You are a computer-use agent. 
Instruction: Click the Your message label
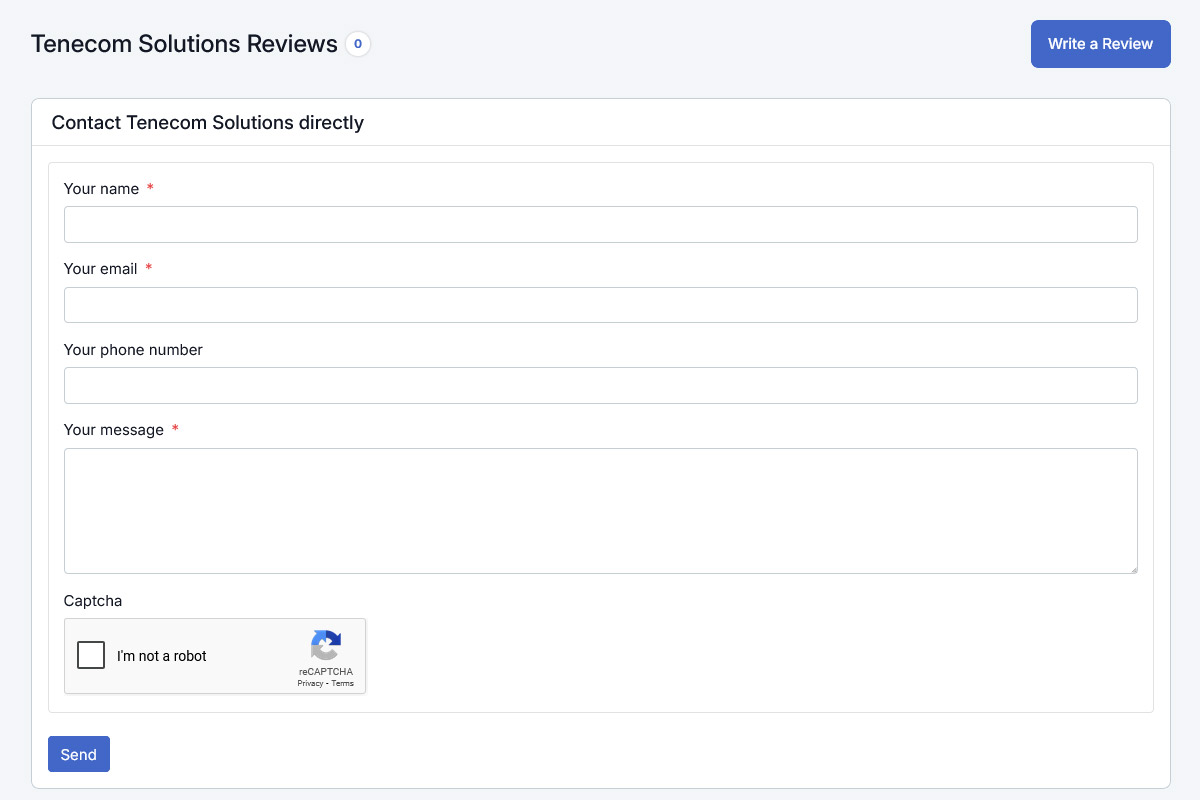113,430
